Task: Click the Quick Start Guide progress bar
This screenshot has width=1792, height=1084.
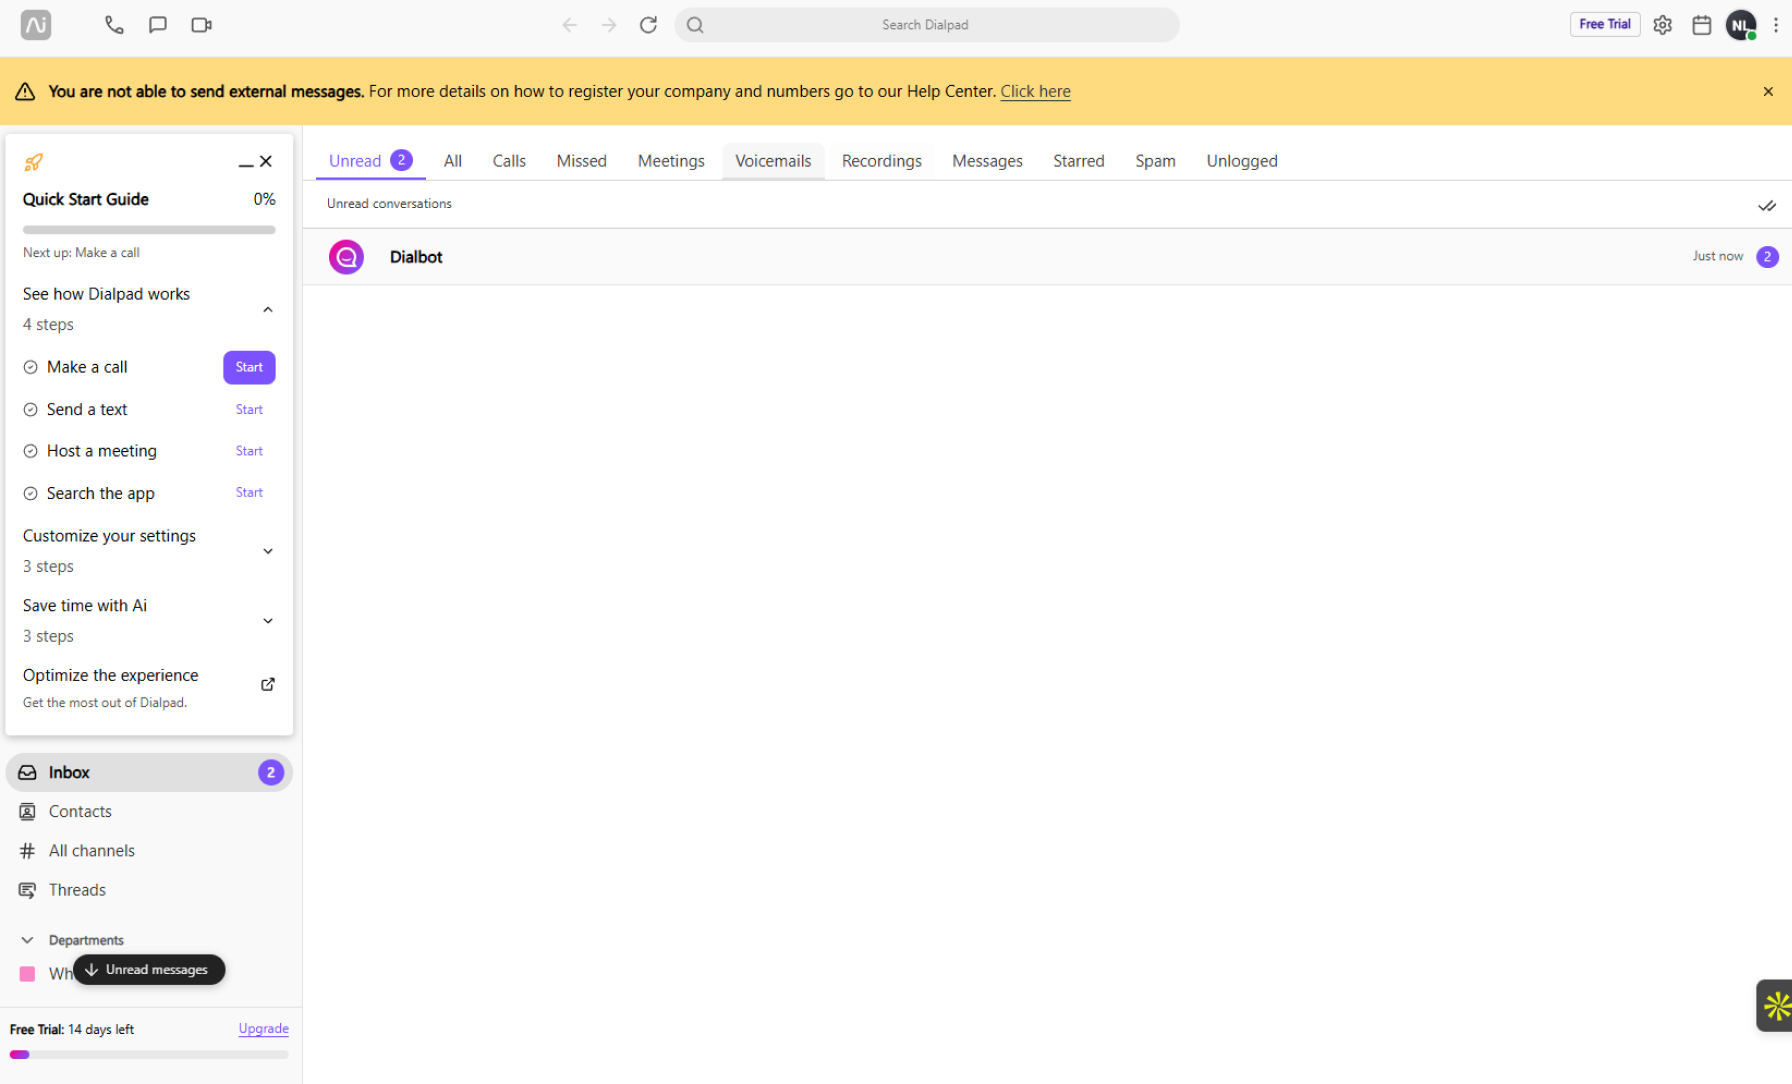Action: 149,230
